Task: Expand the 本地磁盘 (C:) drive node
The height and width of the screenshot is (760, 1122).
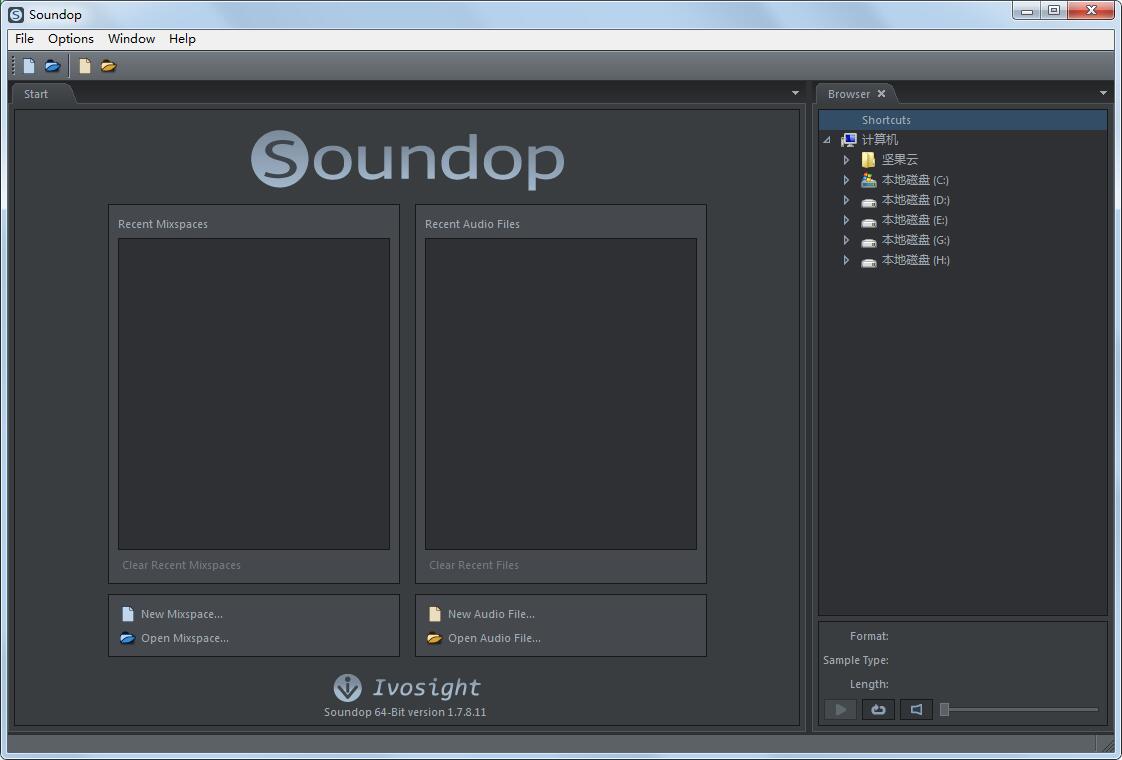Action: [846, 180]
